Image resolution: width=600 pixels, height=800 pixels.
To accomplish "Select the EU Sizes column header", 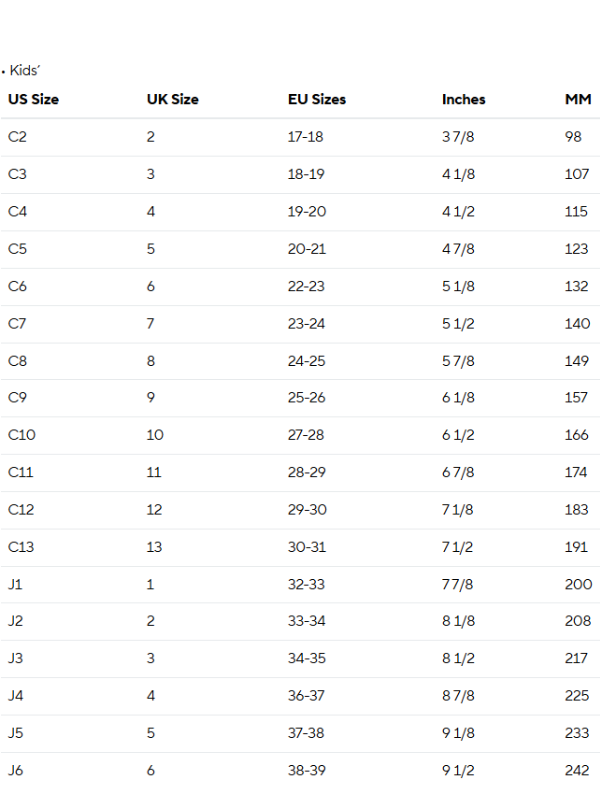I will (316, 100).
